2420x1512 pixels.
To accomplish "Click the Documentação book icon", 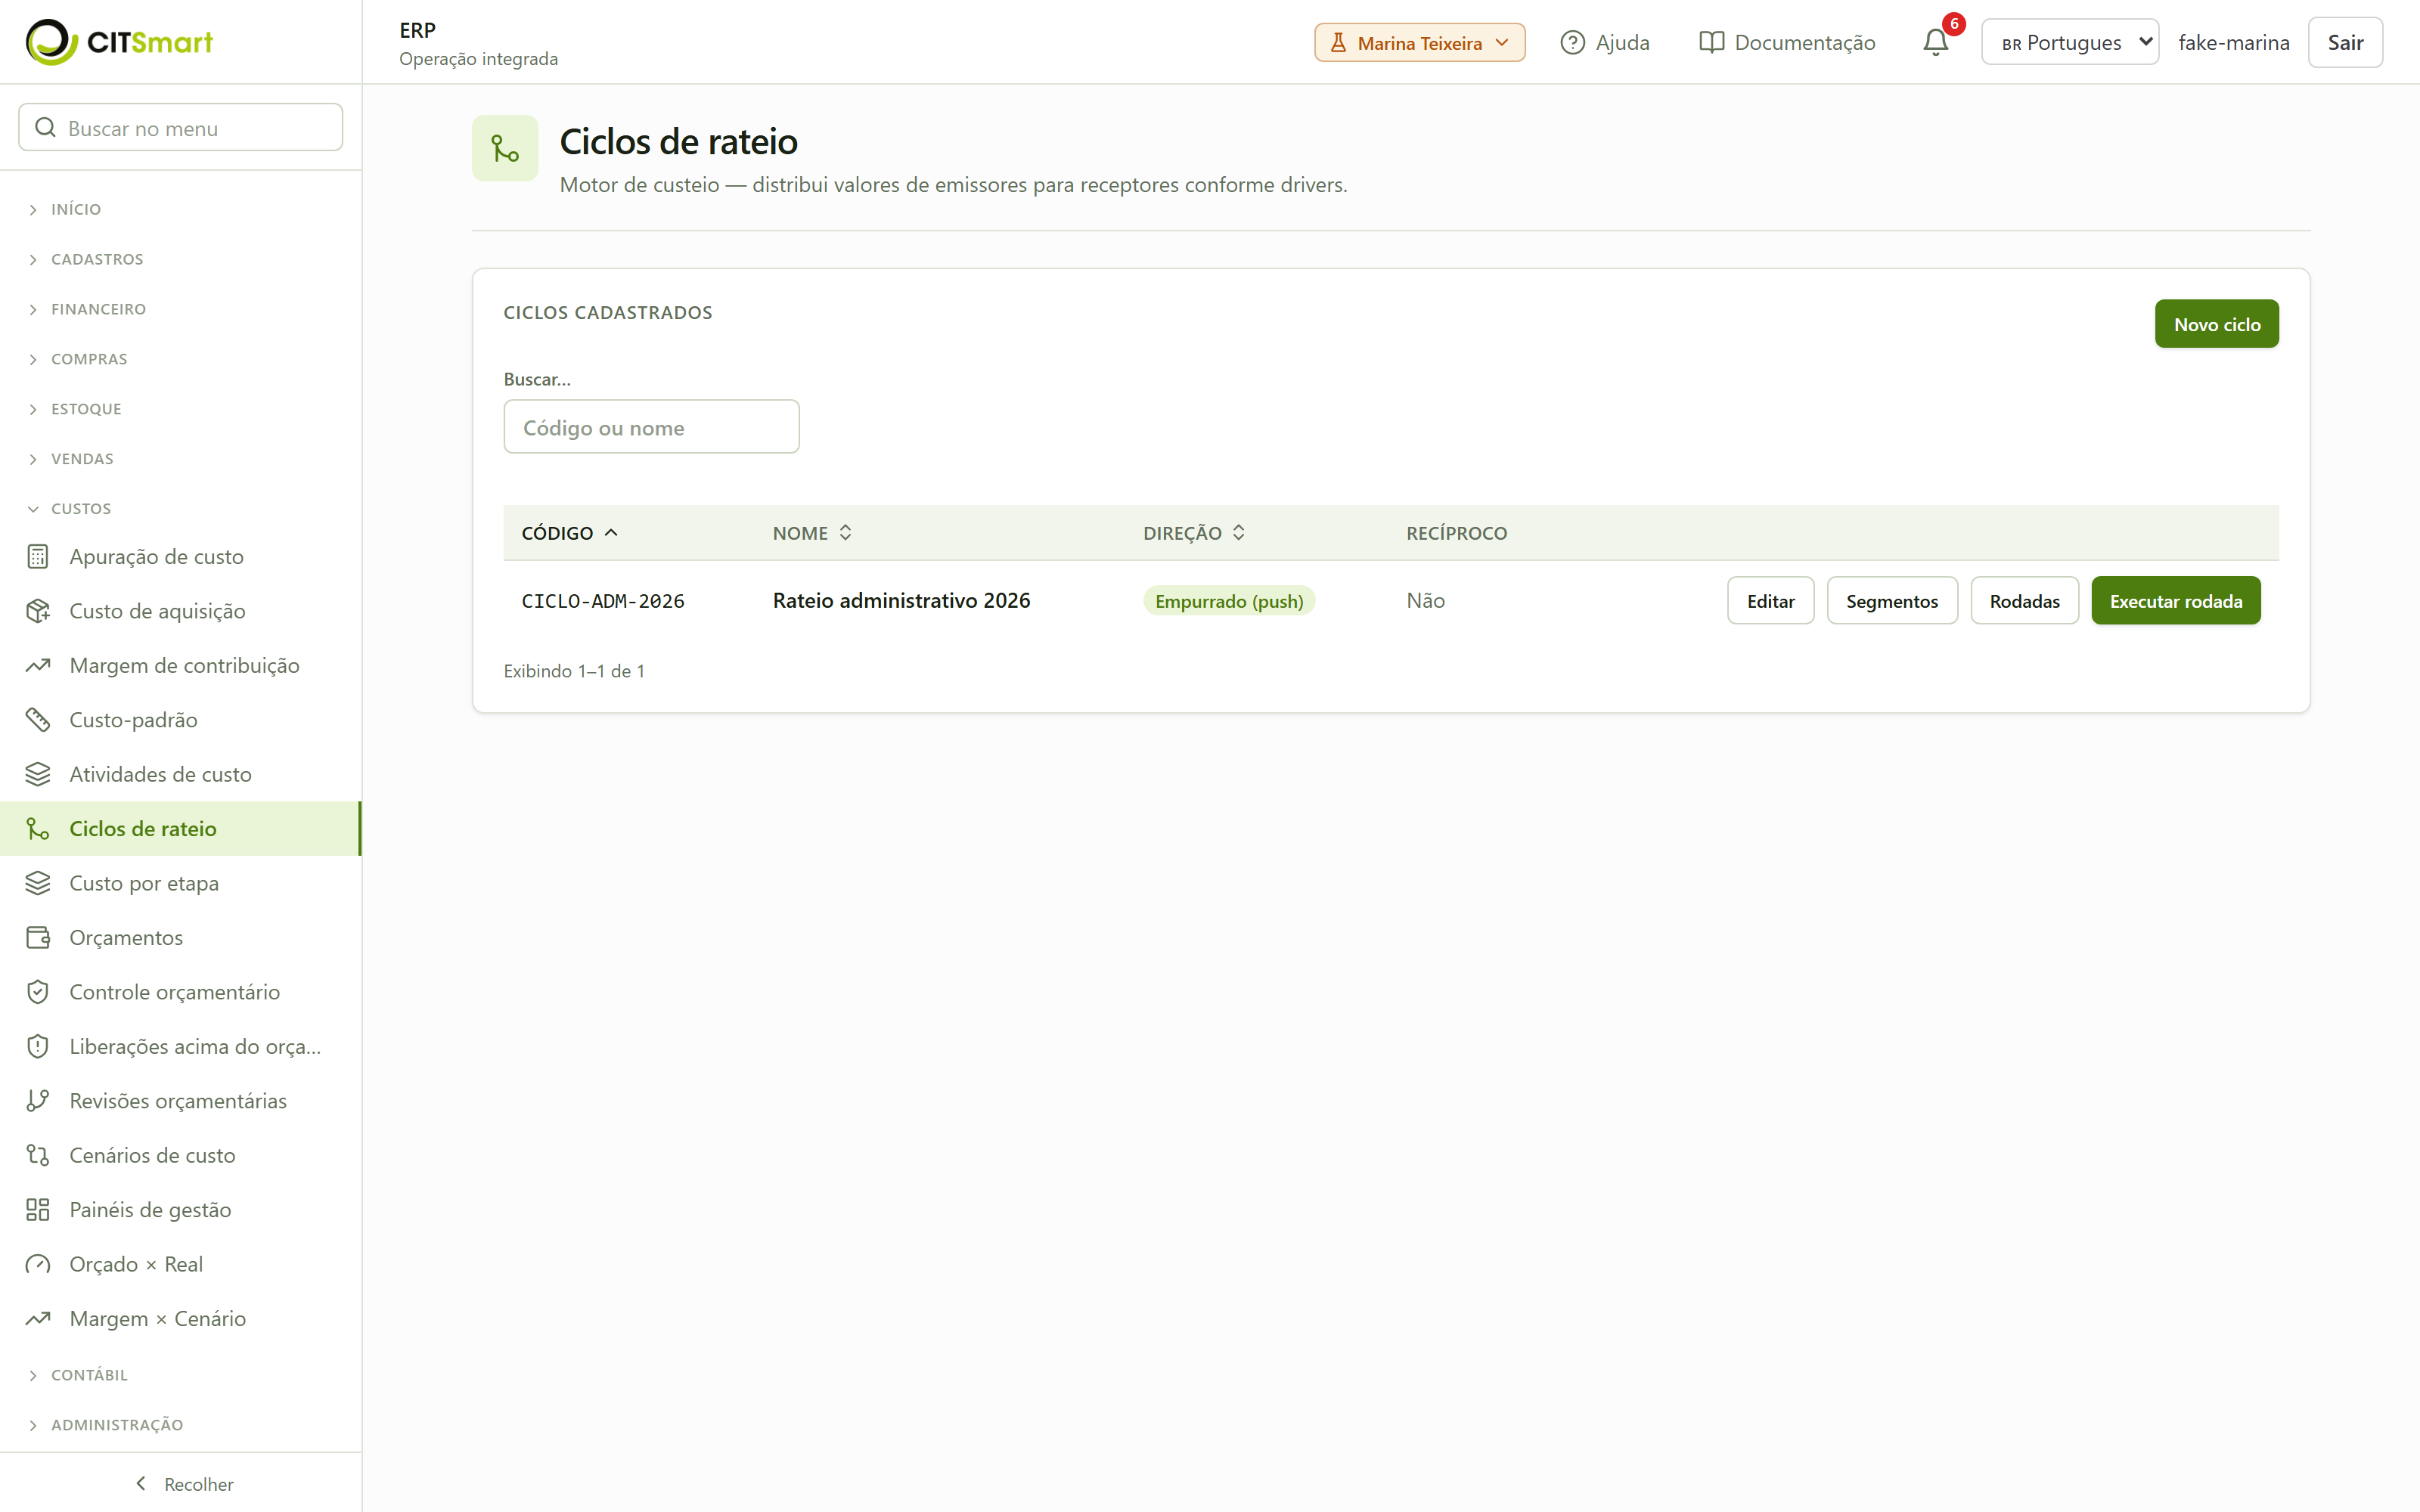I will [x=1711, y=42].
